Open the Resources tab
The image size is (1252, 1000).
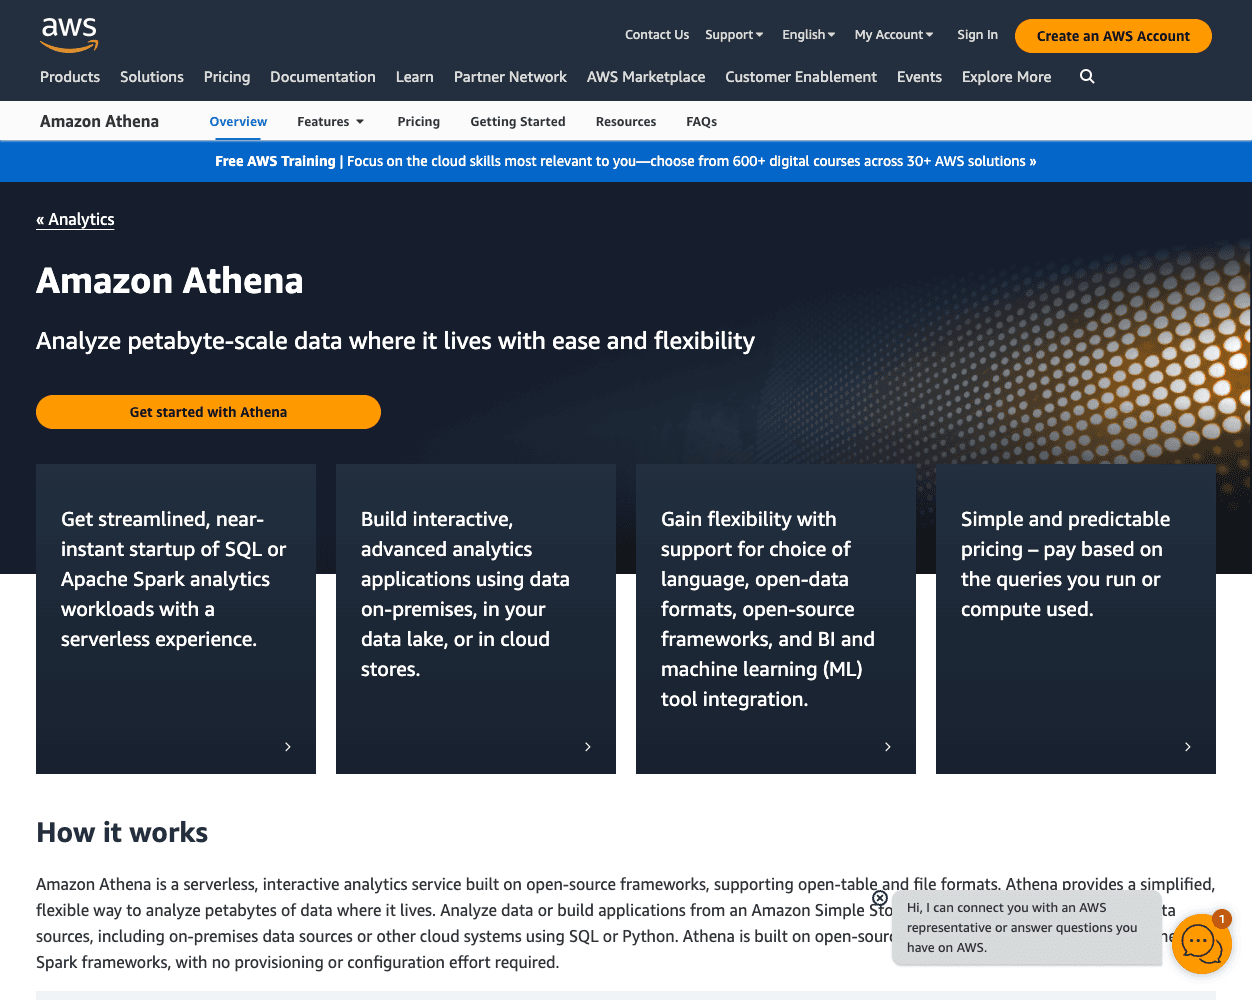[626, 122]
